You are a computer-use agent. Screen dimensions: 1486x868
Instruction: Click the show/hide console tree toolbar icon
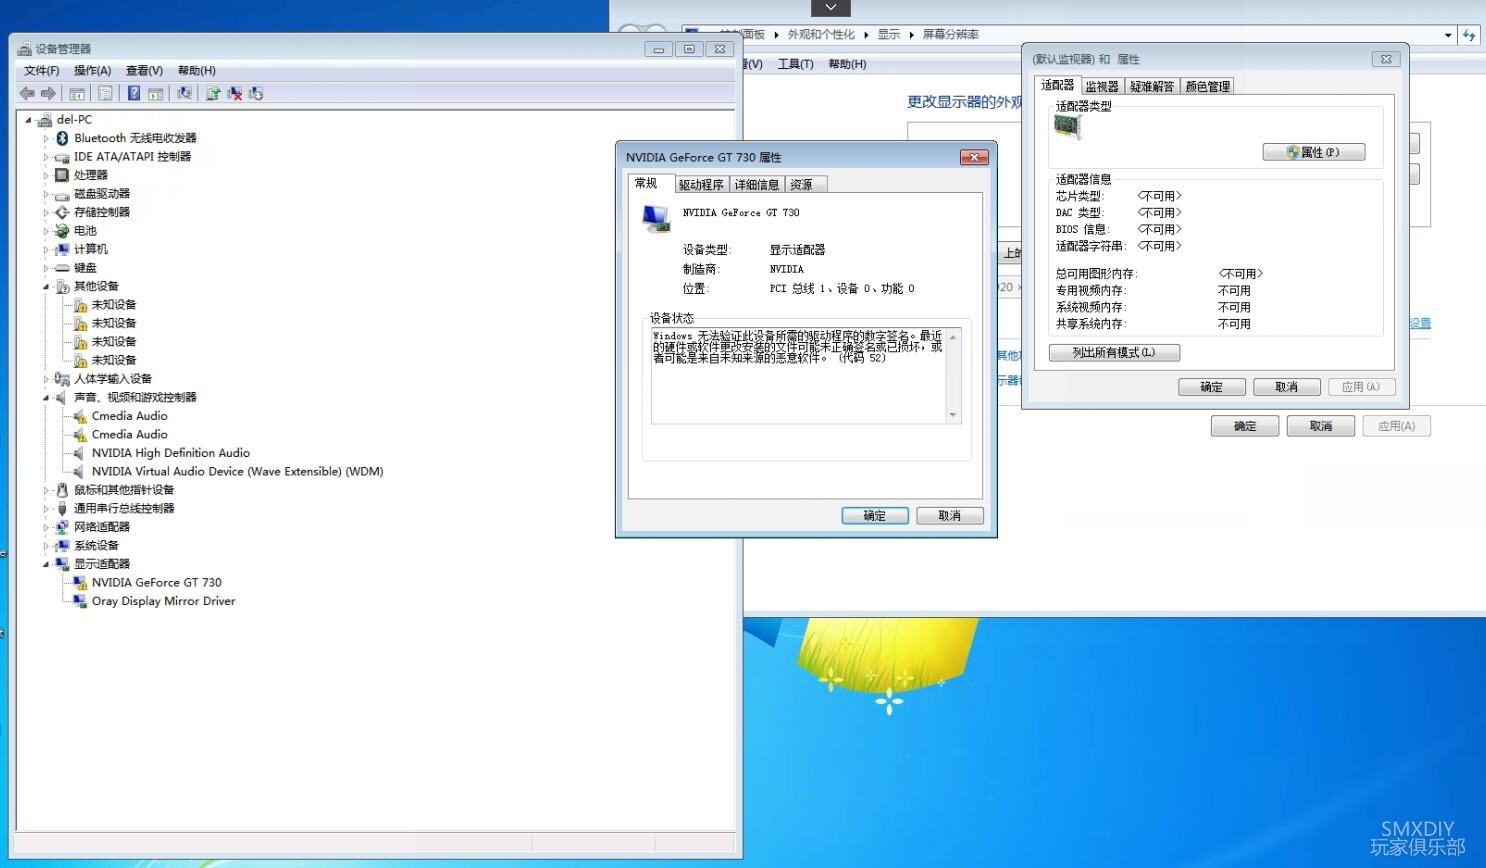77,93
